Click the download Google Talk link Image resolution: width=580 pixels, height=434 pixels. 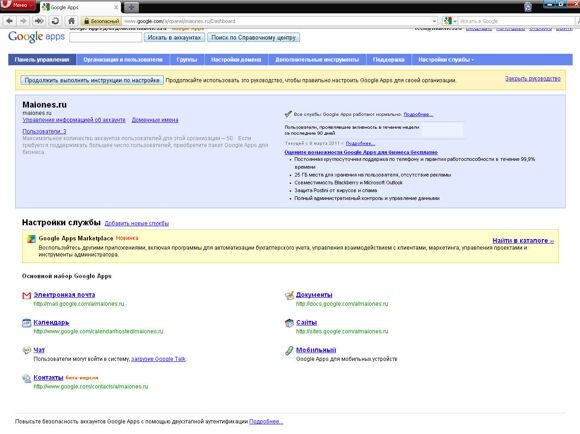(159, 359)
